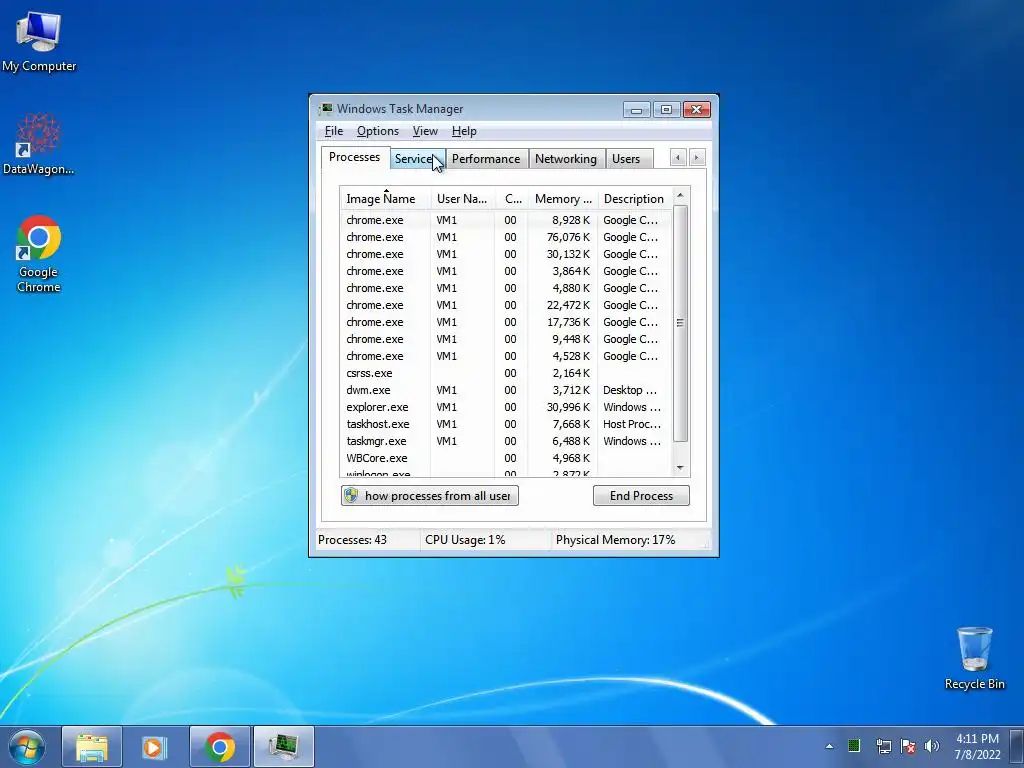Open the Help menu
The width and height of the screenshot is (1024, 768).
(464, 131)
